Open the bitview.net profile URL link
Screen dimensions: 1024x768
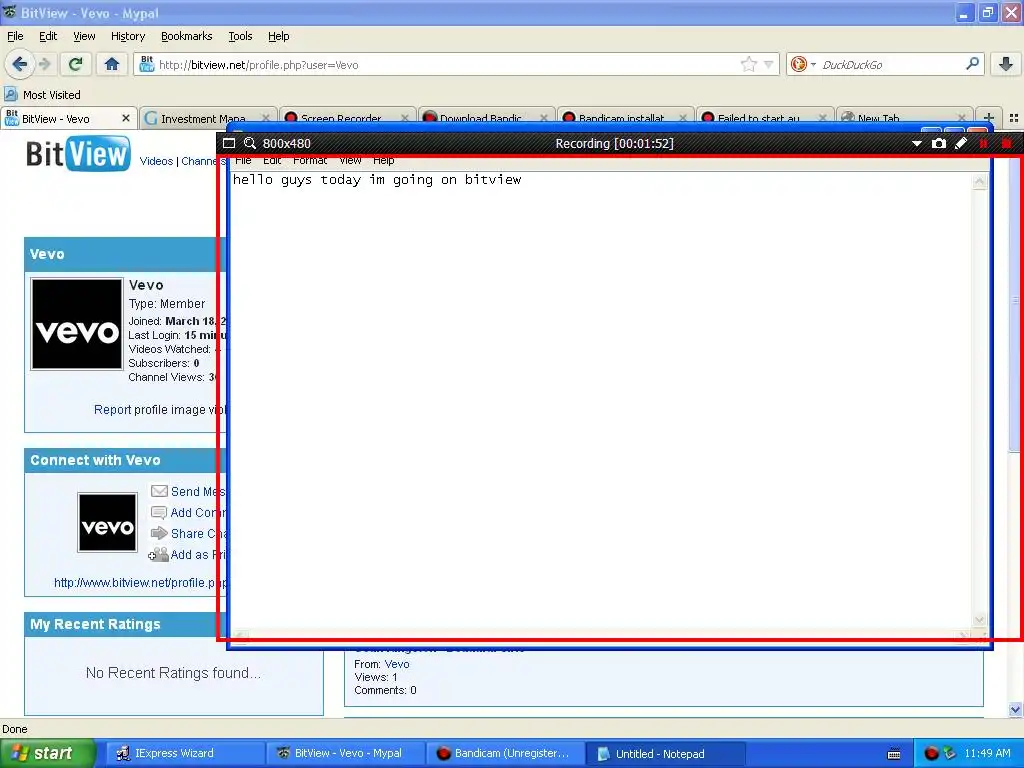click(140, 583)
